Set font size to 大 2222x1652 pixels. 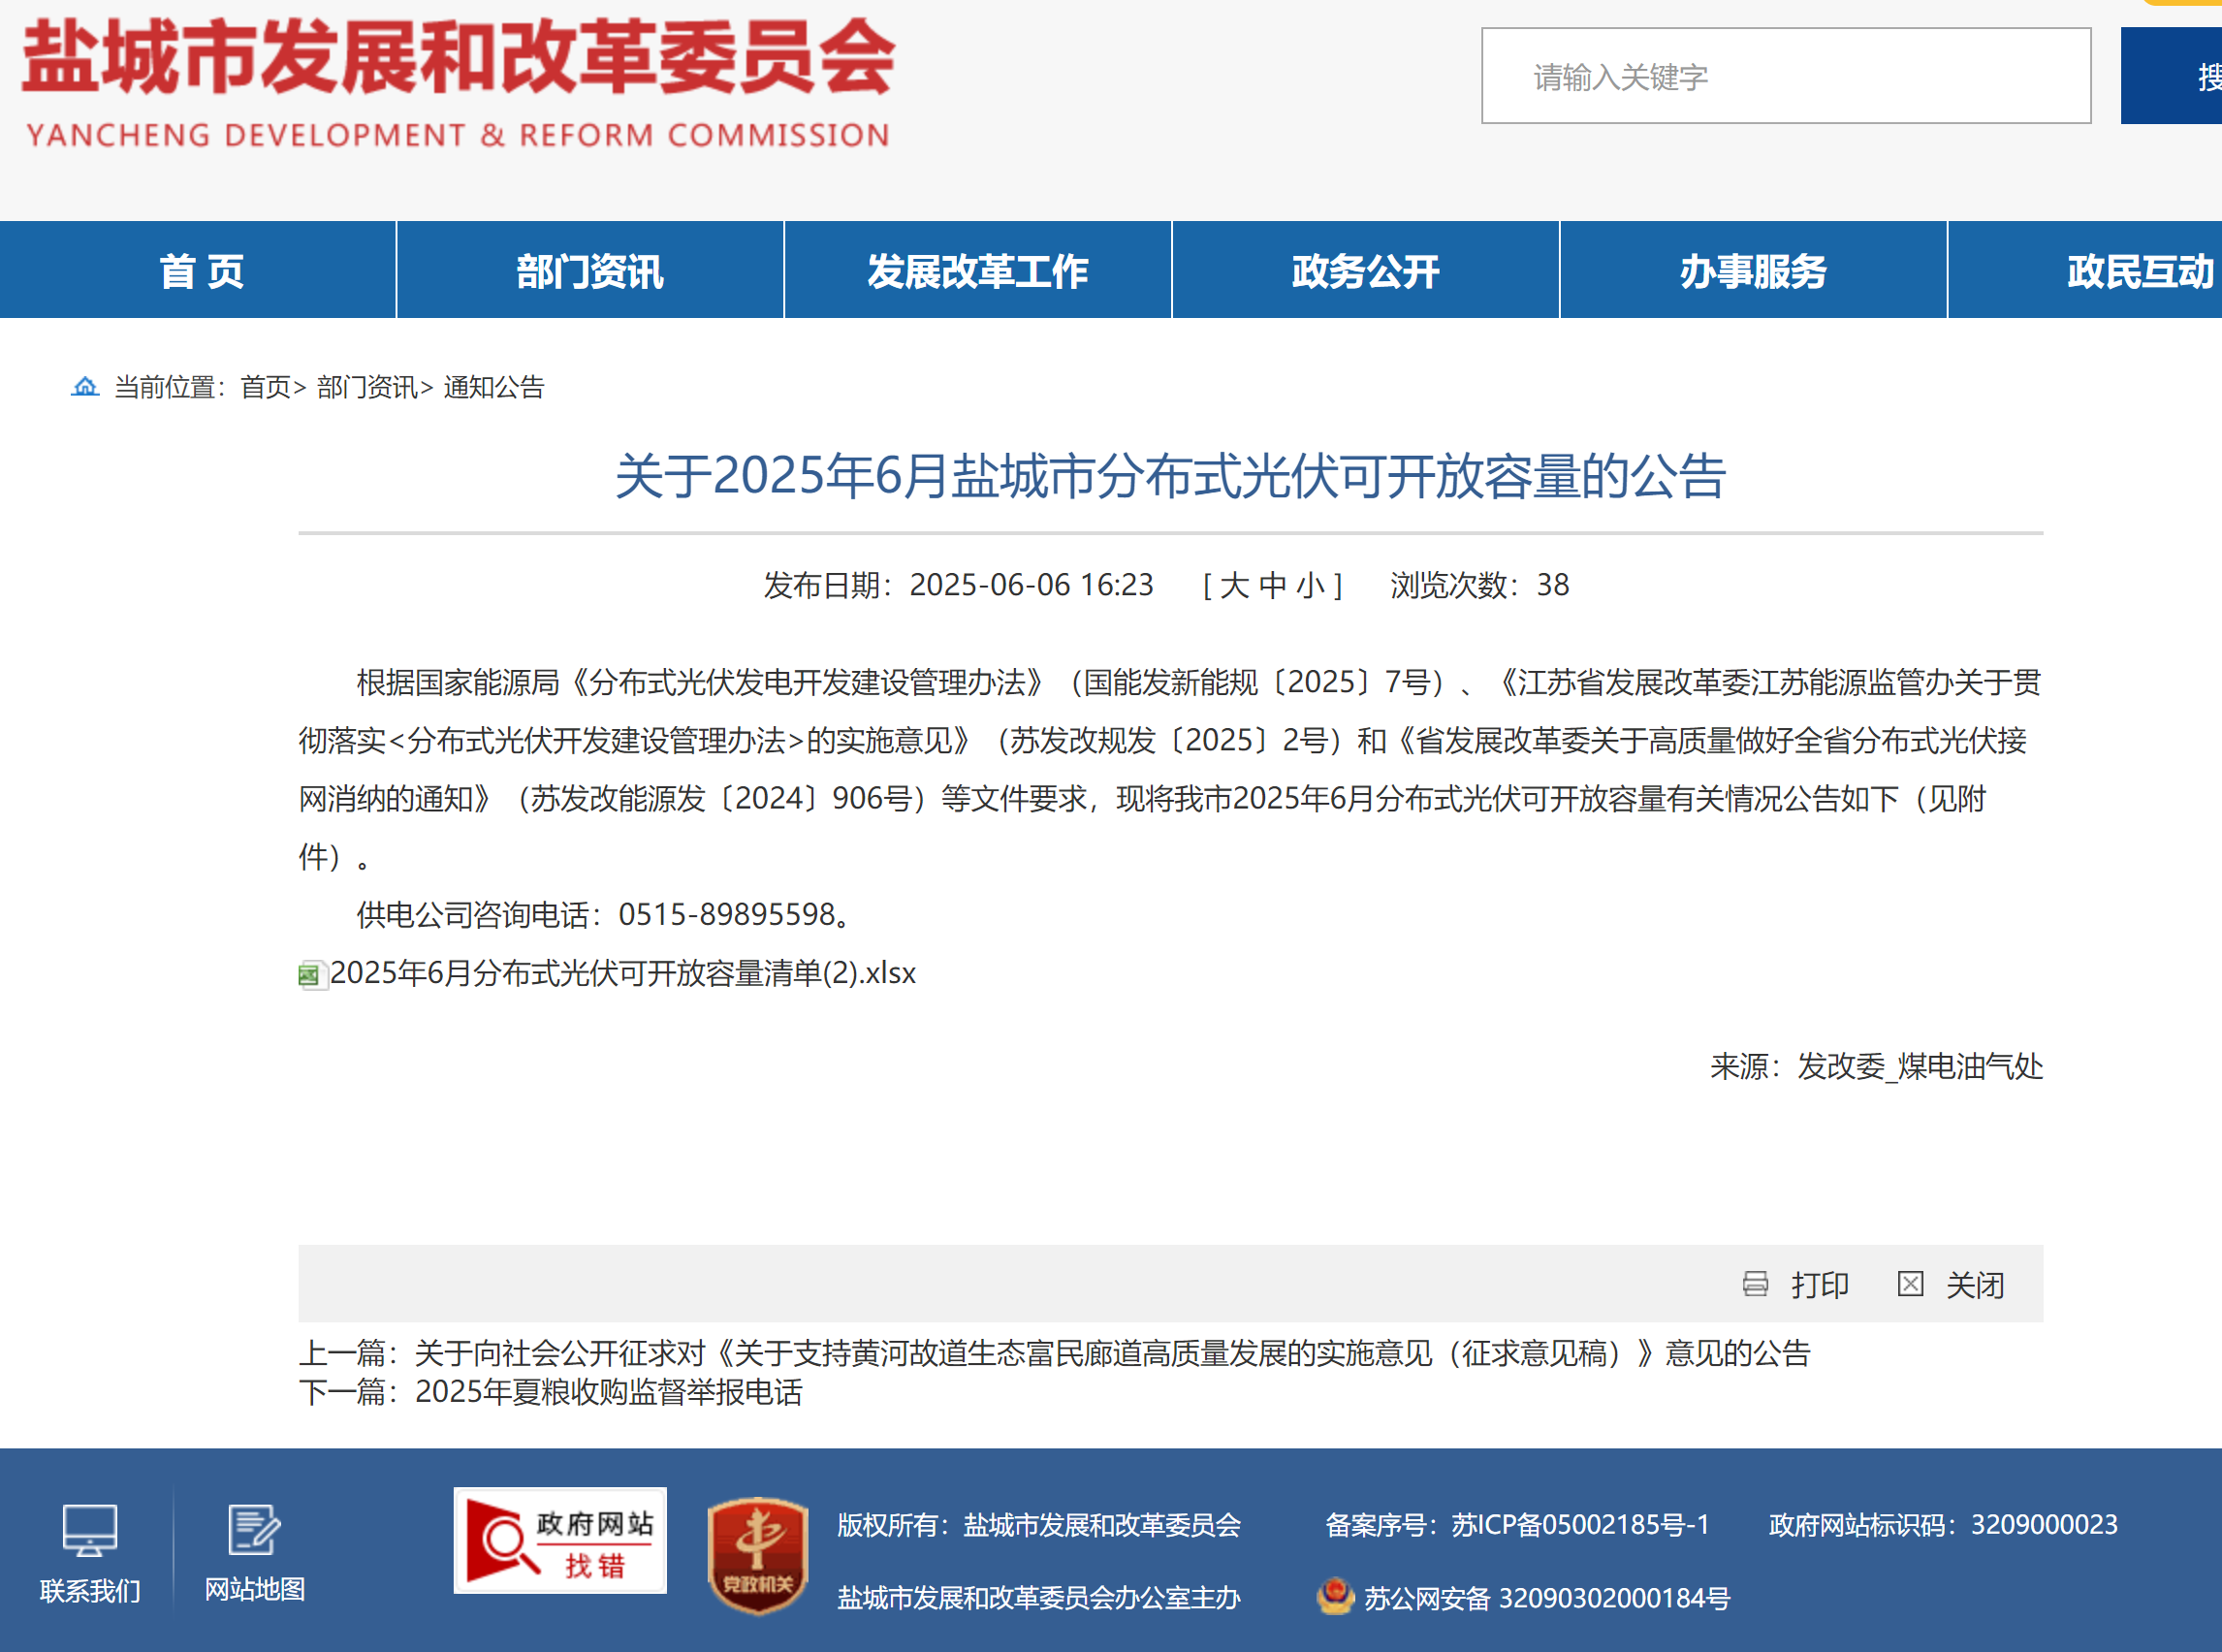[1235, 585]
